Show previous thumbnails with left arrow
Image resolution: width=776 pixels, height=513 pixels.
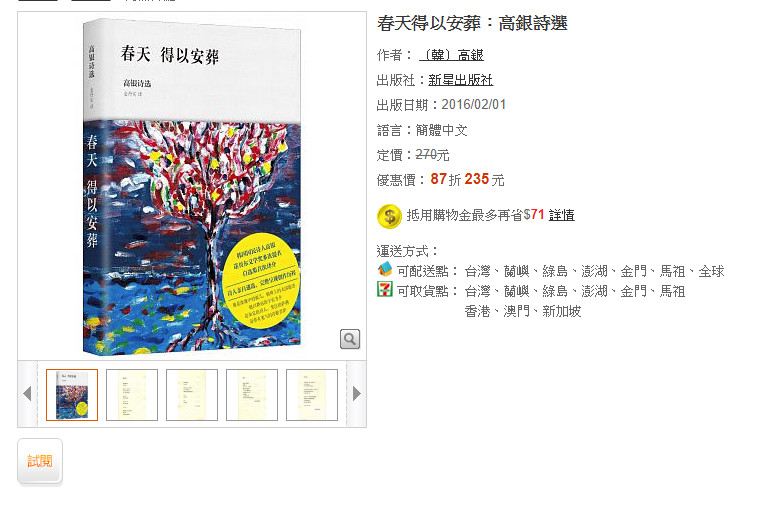tap(27, 394)
